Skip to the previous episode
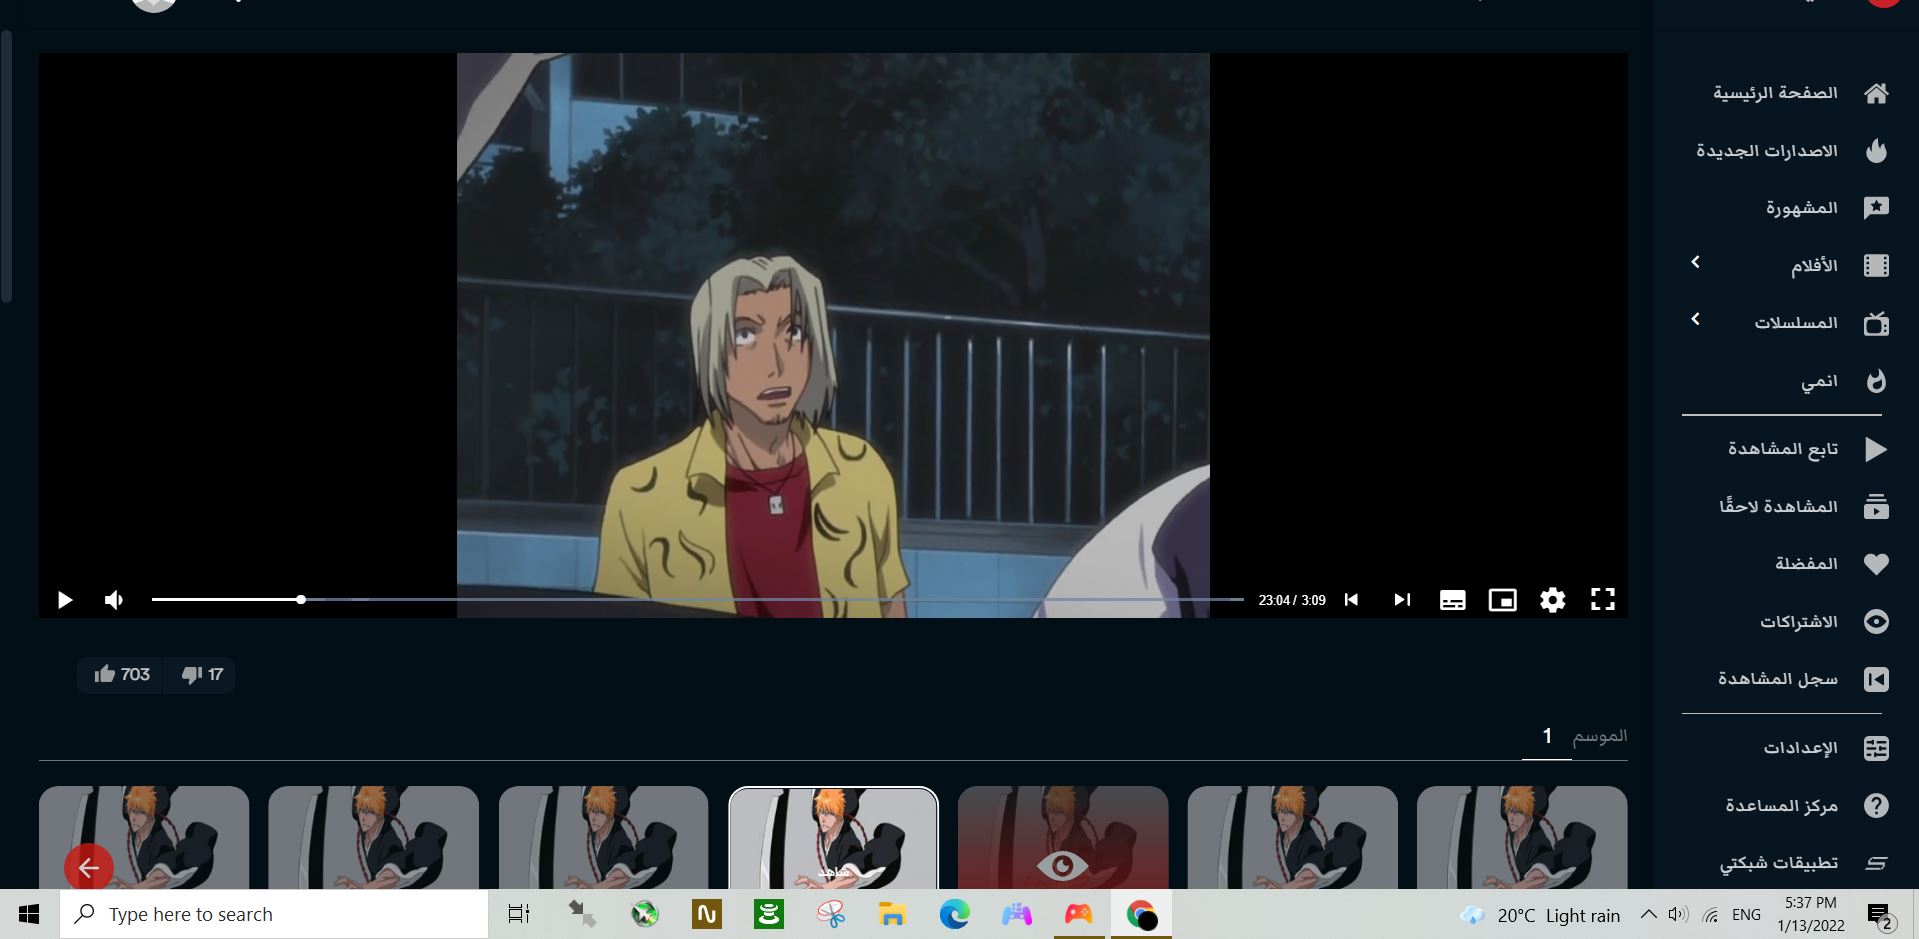The image size is (1919, 939). click(1351, 600)
